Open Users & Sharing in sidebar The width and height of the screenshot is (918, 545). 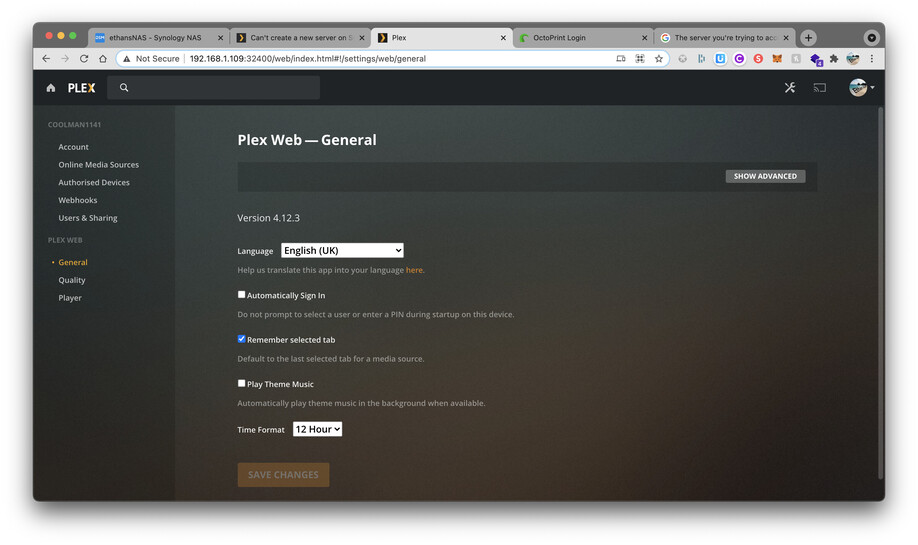pyautogui.click(x=88, y=218)
